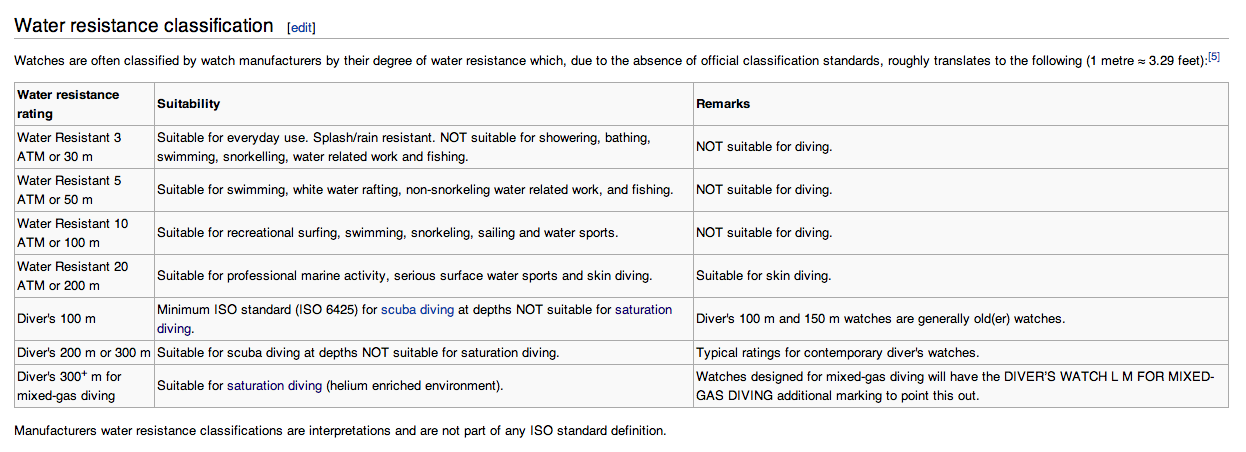Image resolution: width=1246 pixels, height=452 pixels.
Task: Open the scuba diving link
Action: (x=417, y=310)
